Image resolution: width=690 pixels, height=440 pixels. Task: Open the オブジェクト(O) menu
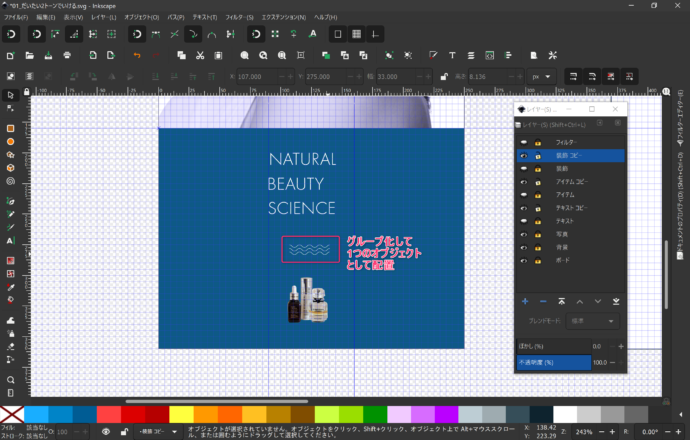pyautogui.click(x=142, y=17)
